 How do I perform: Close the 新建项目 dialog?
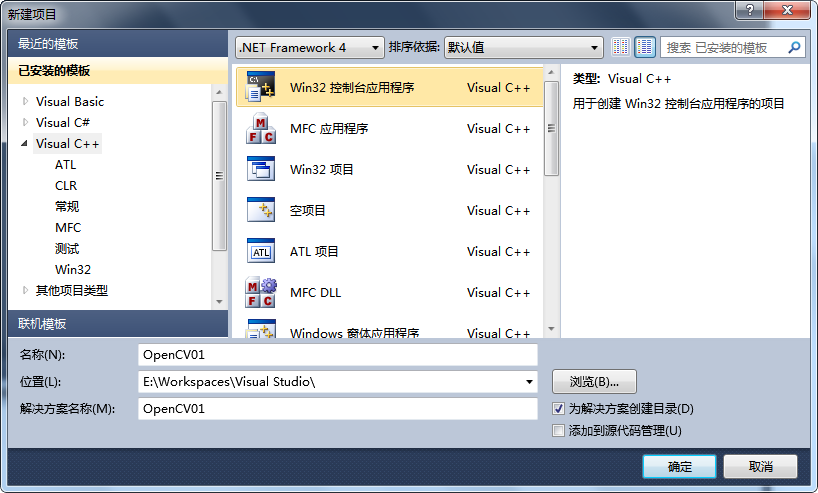pyautogui.click(x=787, y=10)
